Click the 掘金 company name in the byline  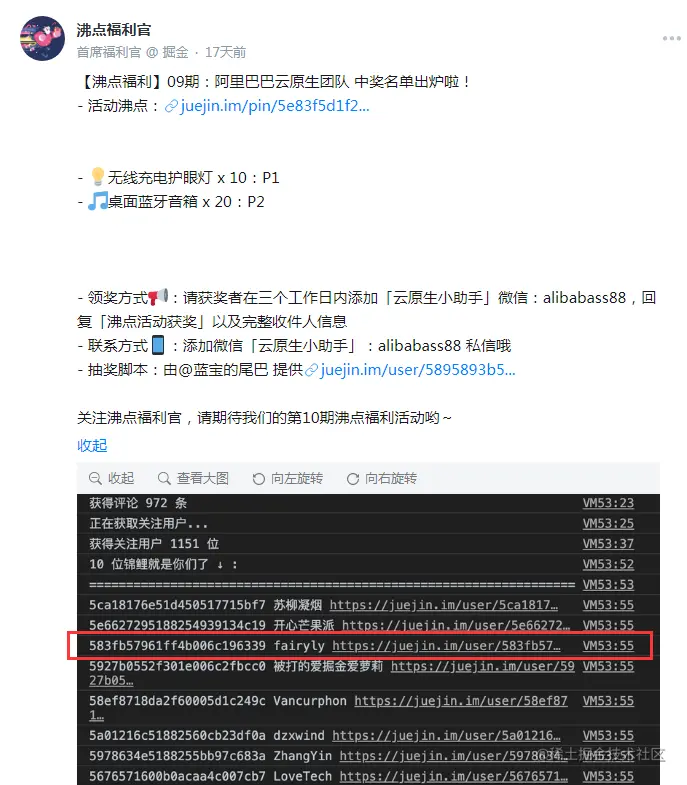pyautogui.click(x=175, y=52)
